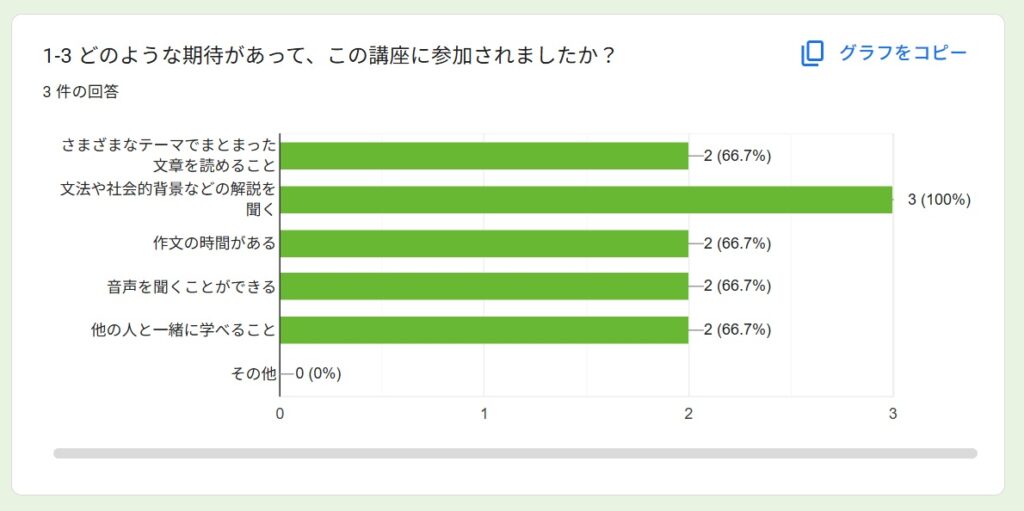1024x511 pixels.
Task: Click the green bar for 文法や社会的背景などの解説を聞く
Action: pos(586,199)
